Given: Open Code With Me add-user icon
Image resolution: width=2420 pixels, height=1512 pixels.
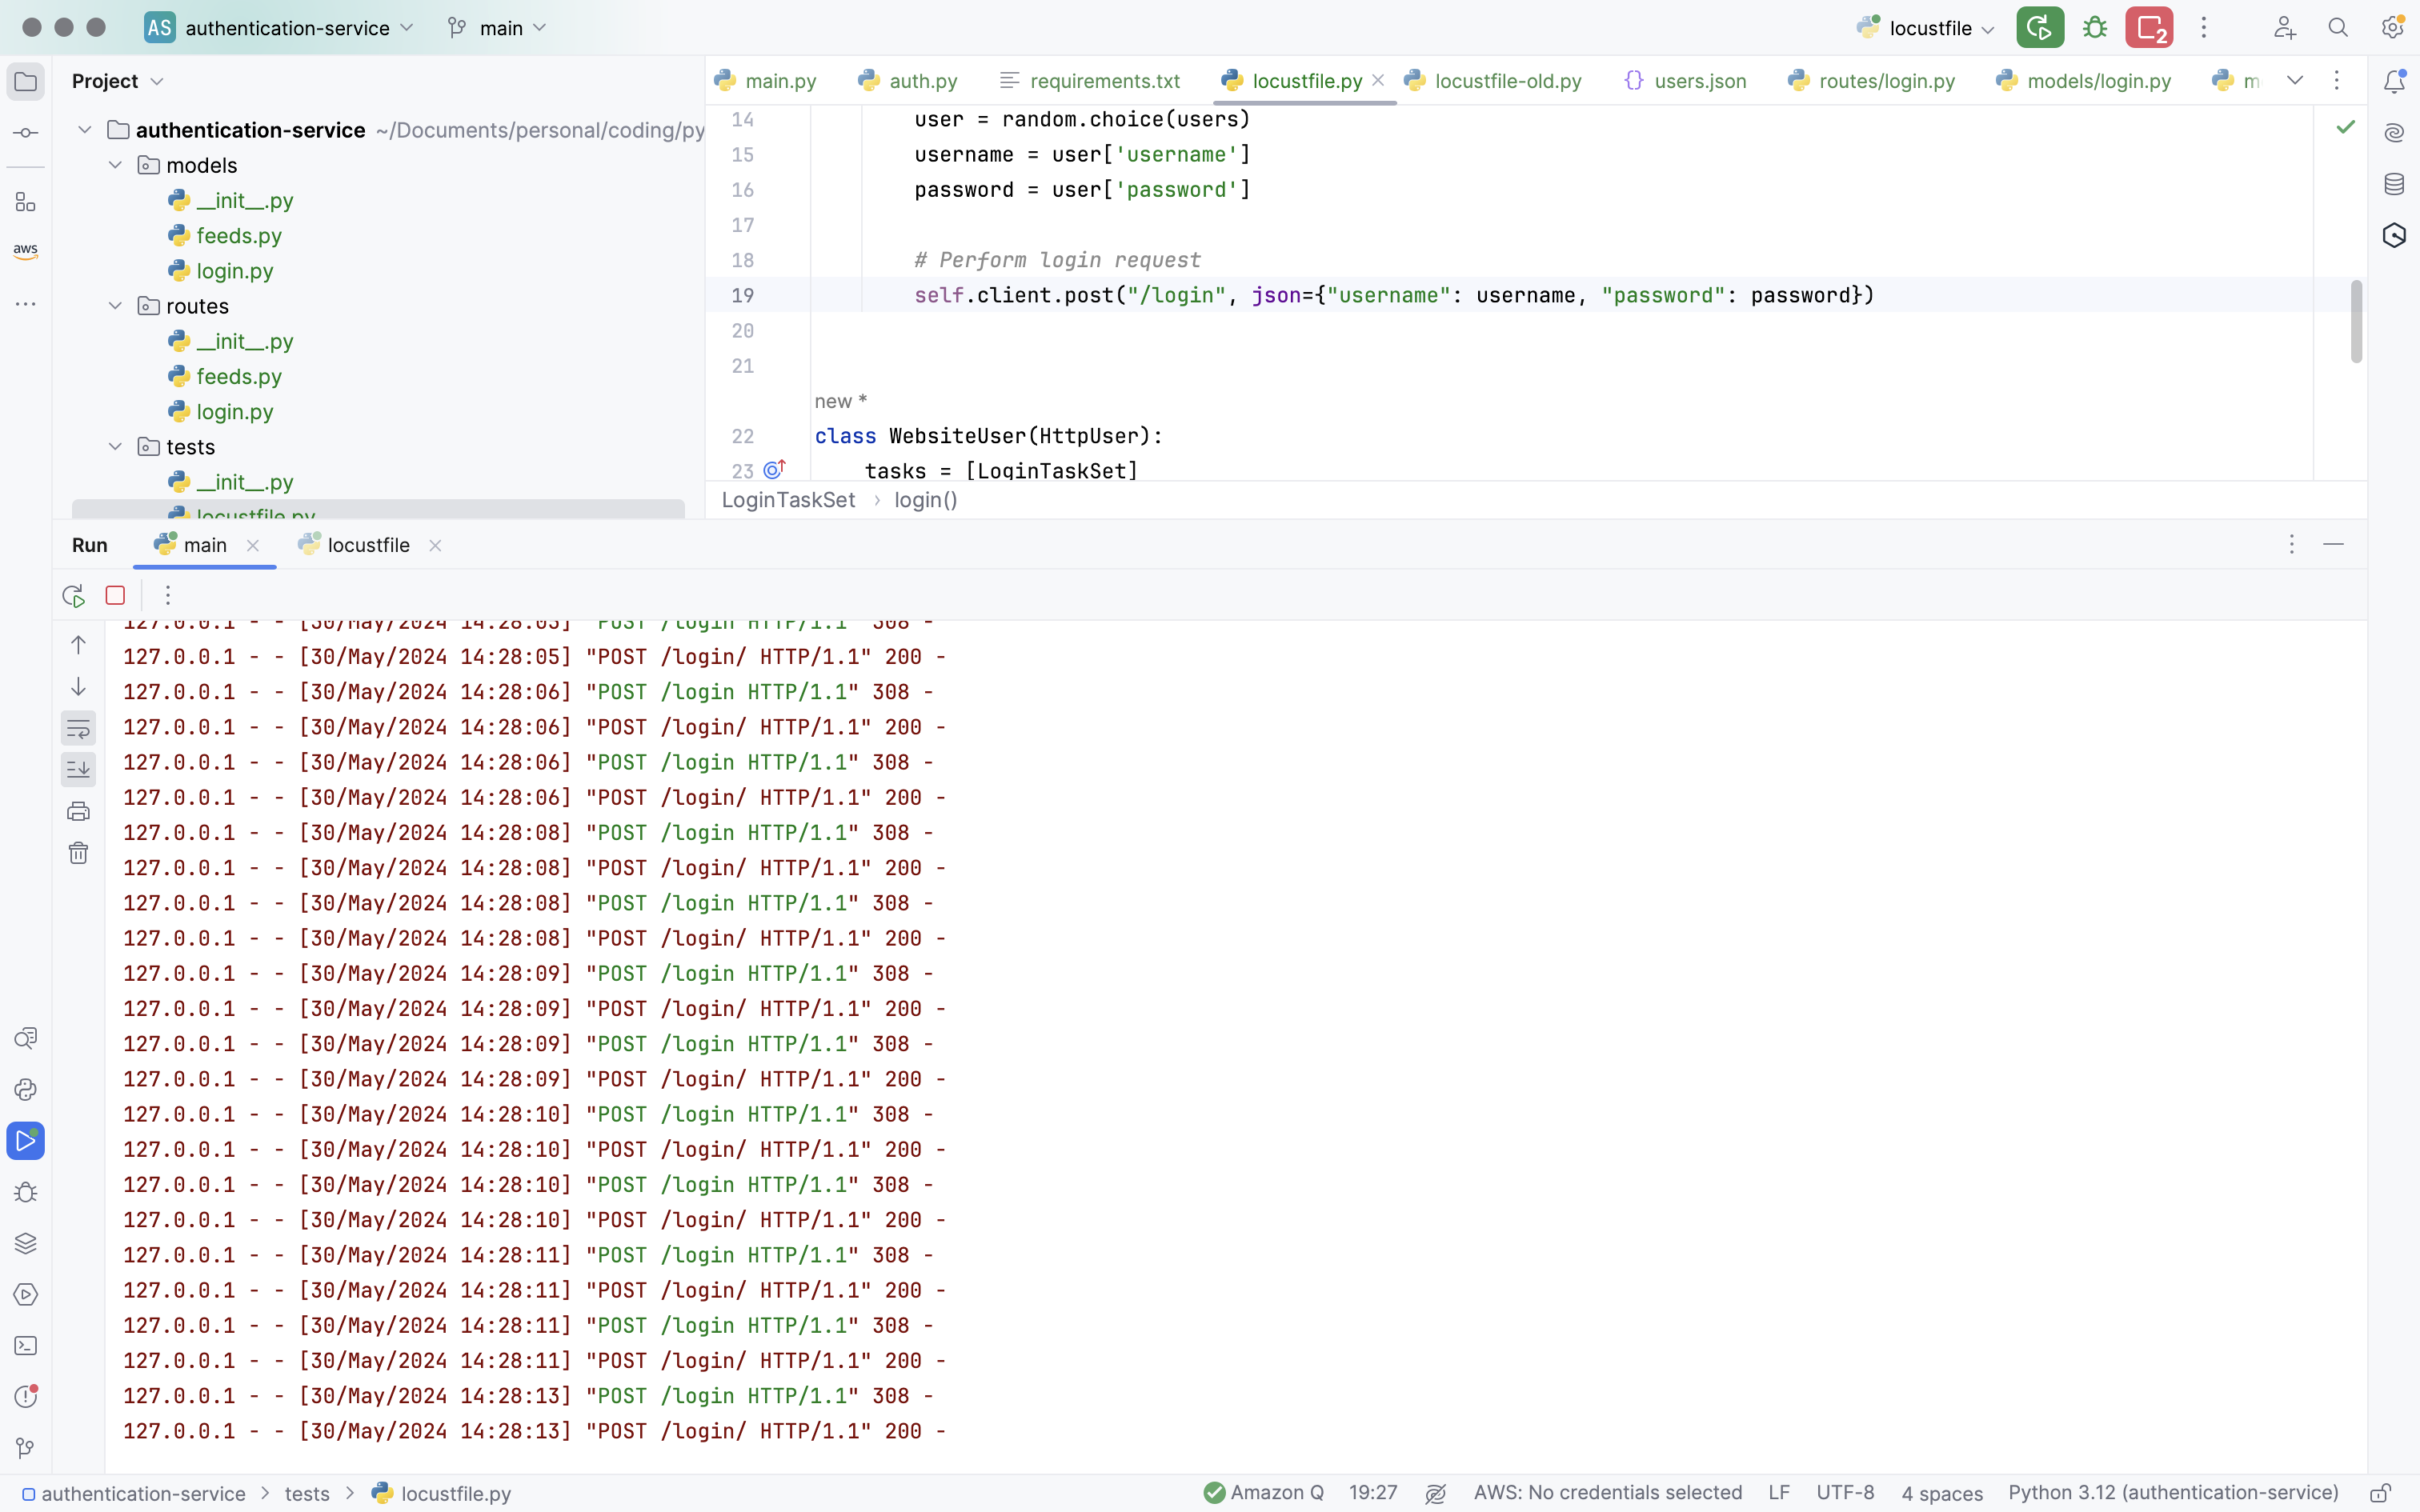Looking at the screenshot, I should 2284,28.
